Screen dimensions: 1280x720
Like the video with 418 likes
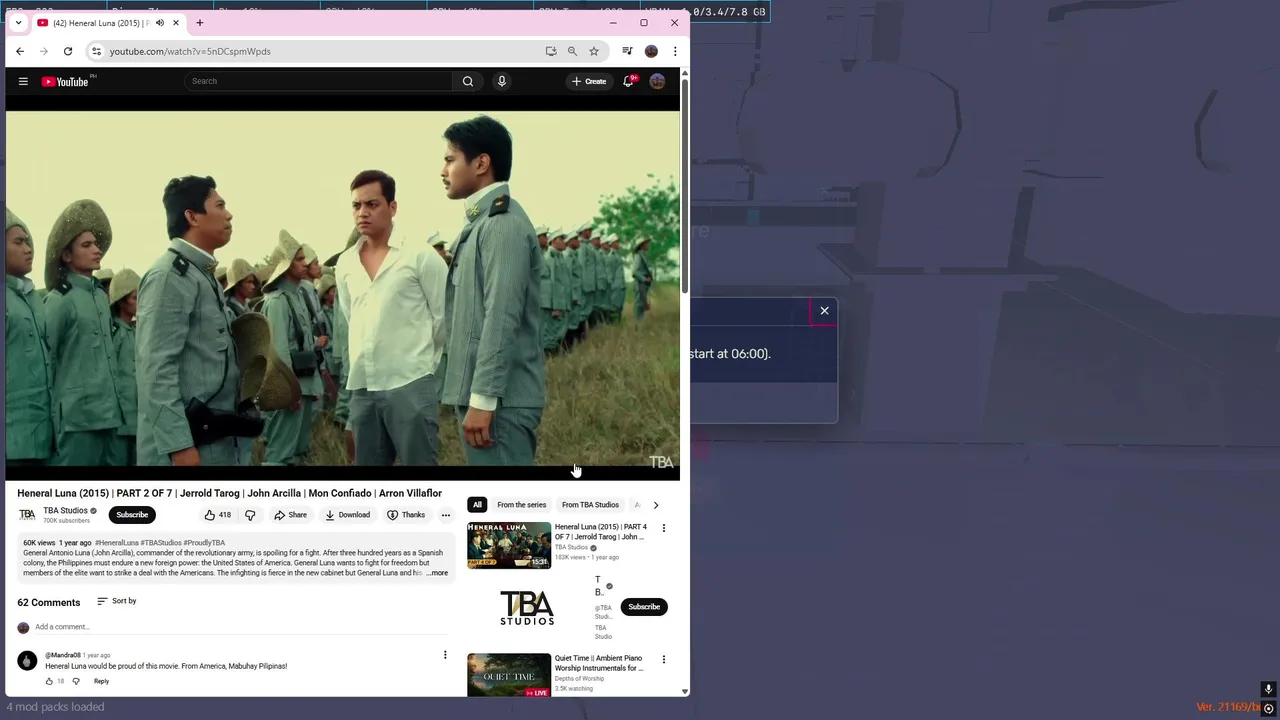(x=217, y=515)
